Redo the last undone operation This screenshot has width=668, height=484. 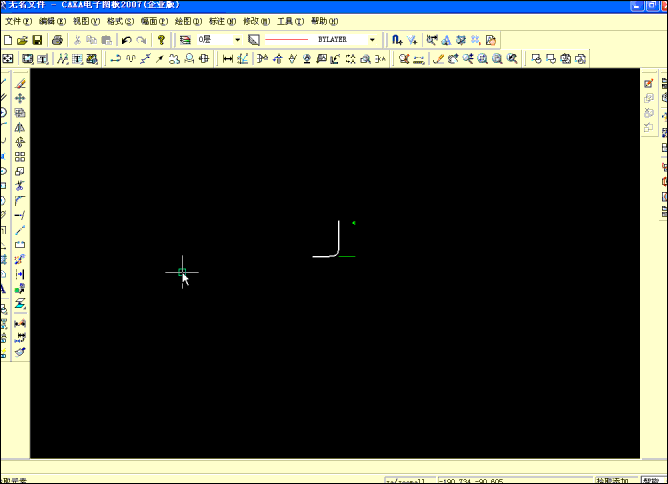(x=141, y=40)
